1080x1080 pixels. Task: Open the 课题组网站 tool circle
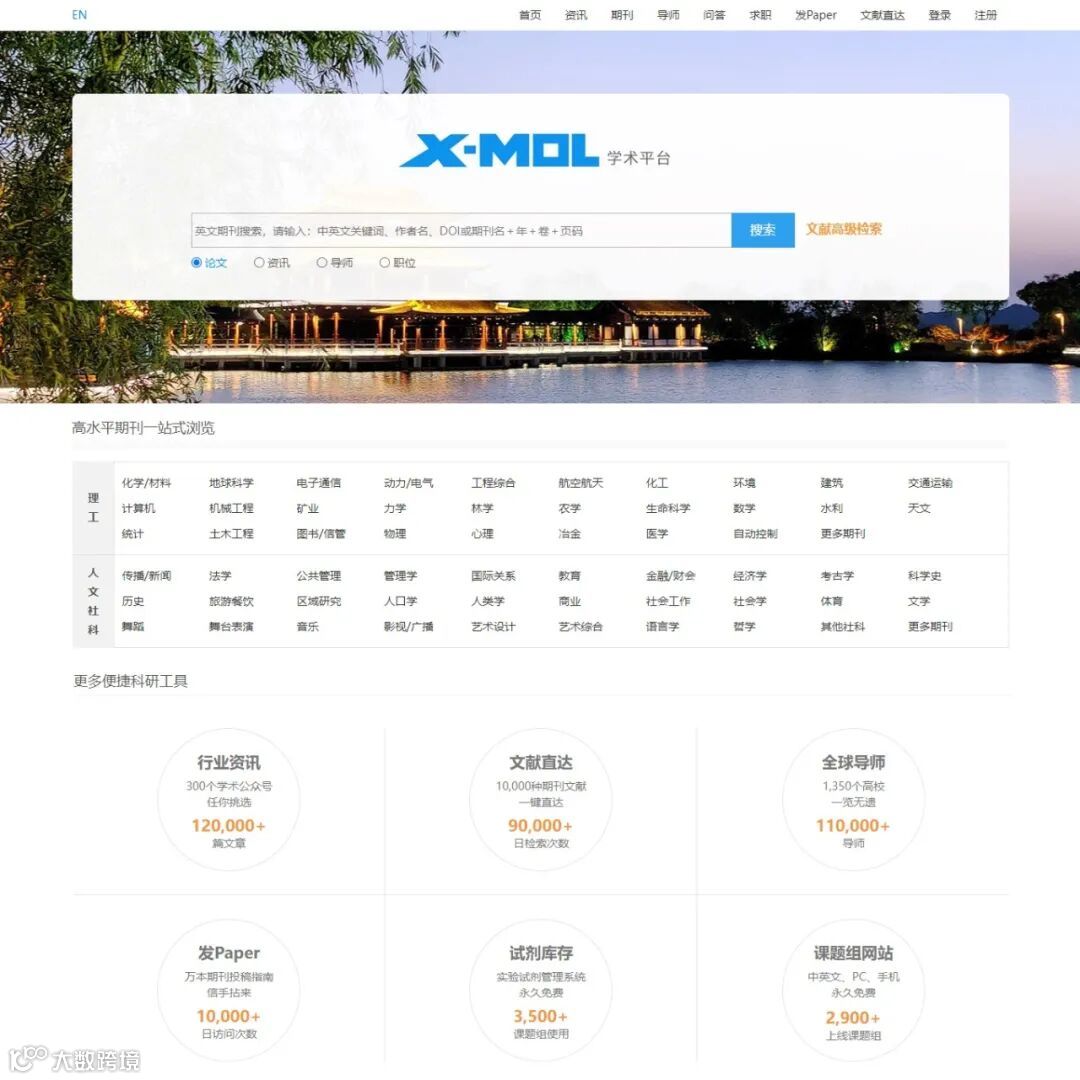pyautogui.click(x=853, y=990)
